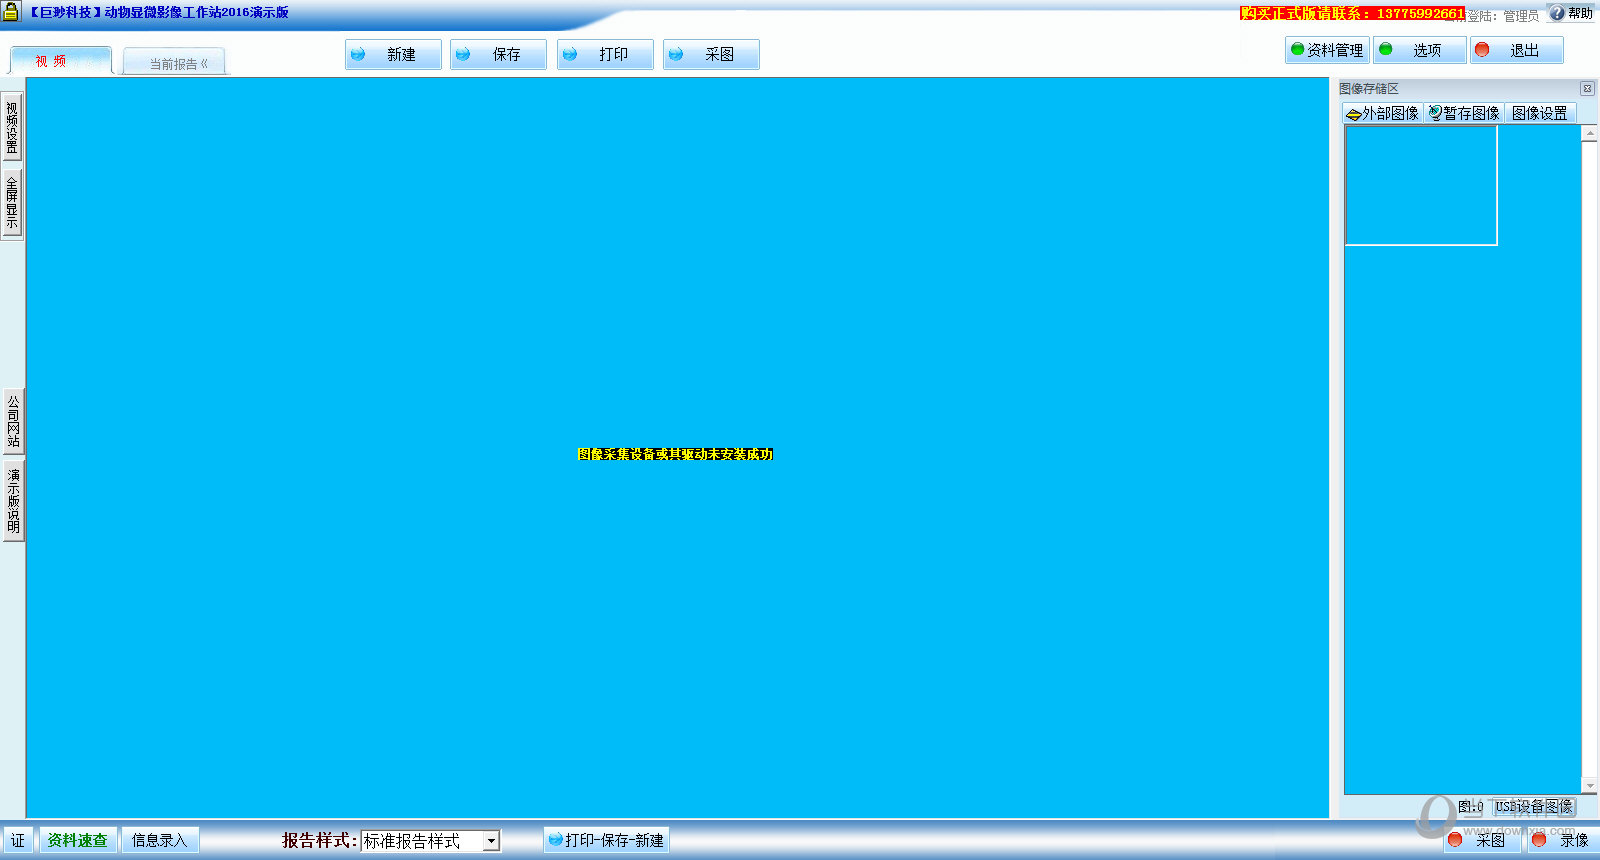Switch to the 视频 tab
1600x860 pixels.
[x=60, y=61]
